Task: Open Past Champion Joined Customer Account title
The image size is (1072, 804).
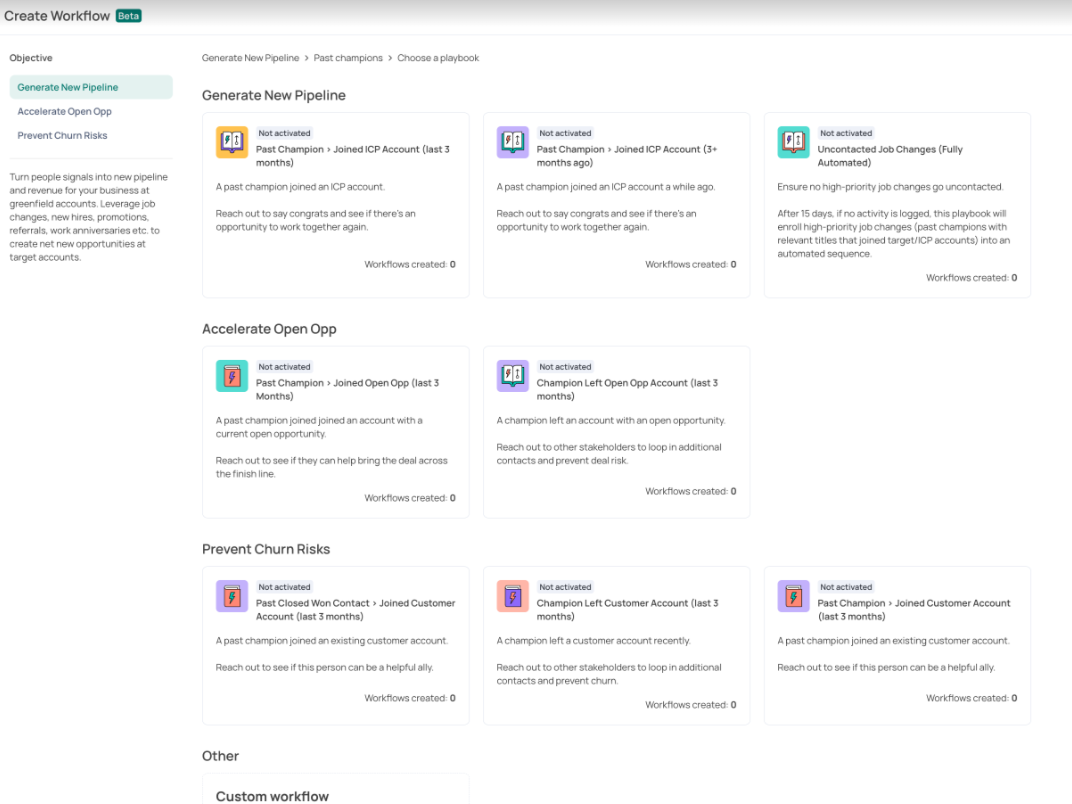Action: point(914,610)
